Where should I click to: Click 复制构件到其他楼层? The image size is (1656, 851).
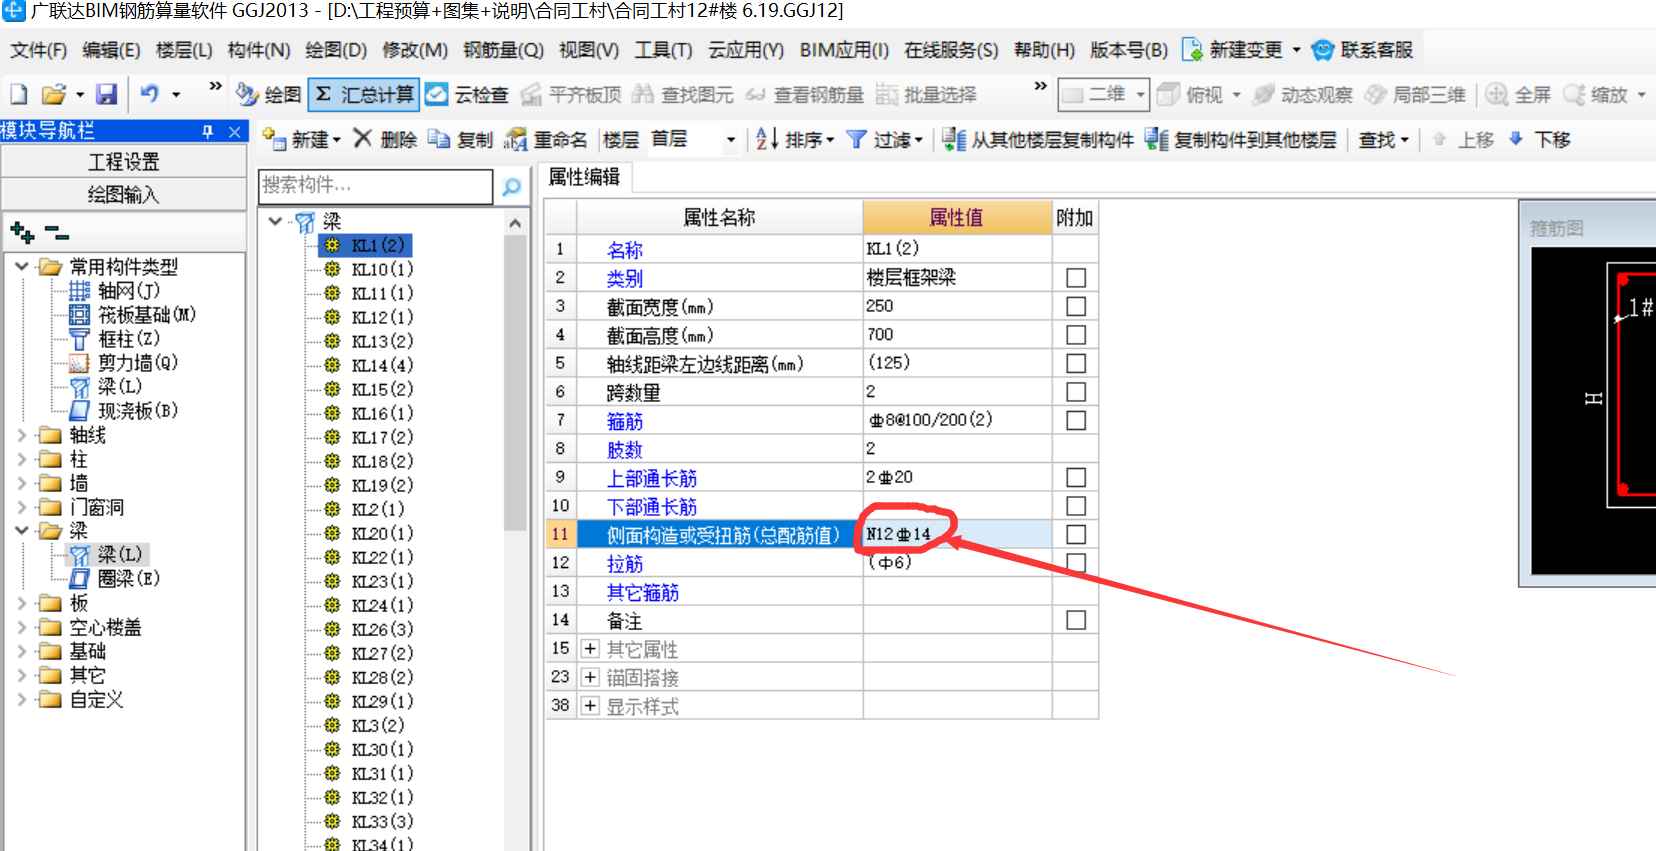(x=1241, y=139)
